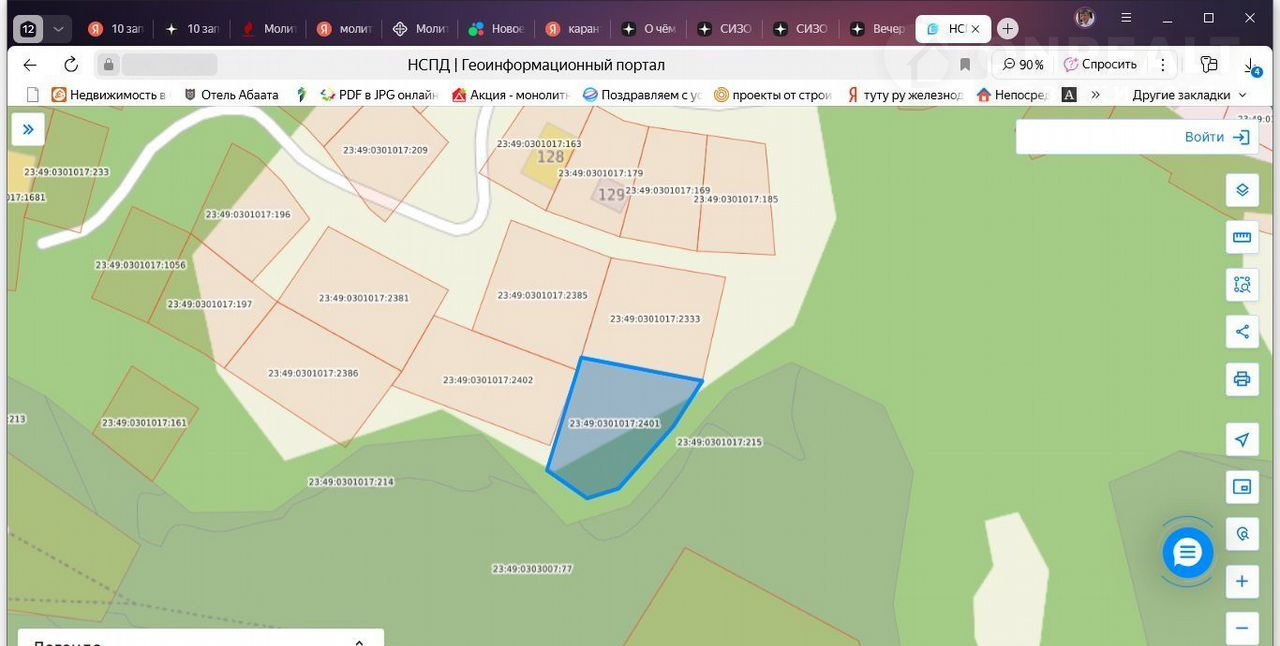Open the Другие закладки bookmarks dropdown

1189,95
